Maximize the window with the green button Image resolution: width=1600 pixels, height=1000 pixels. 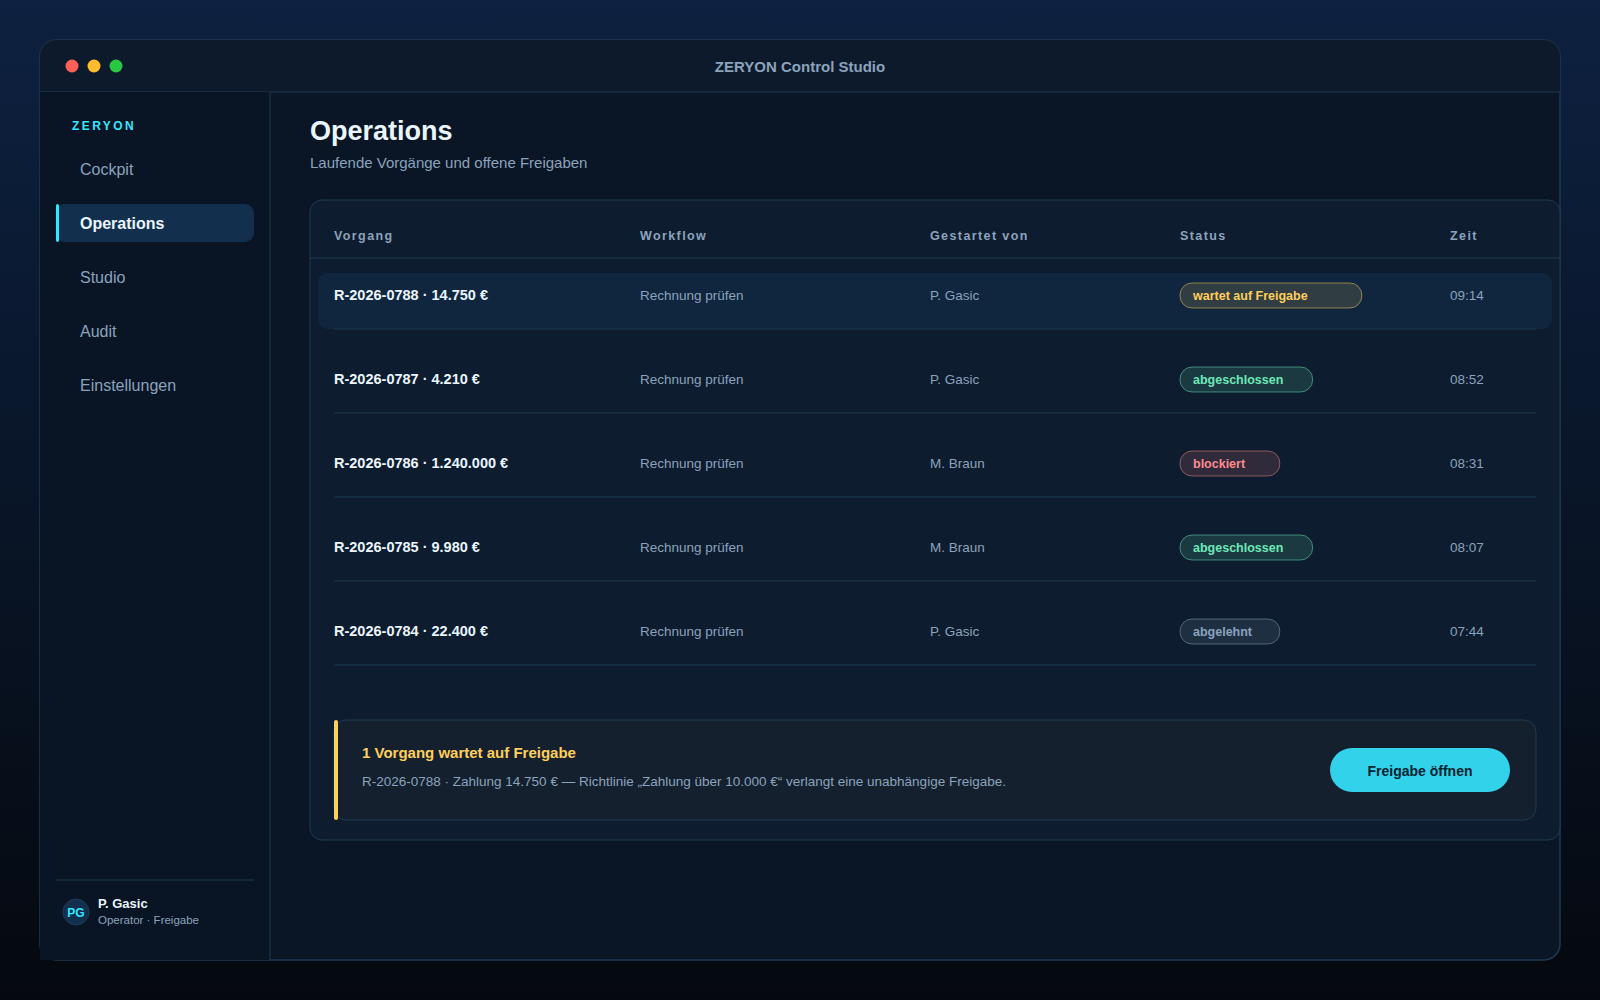click(x=116, y=66)
